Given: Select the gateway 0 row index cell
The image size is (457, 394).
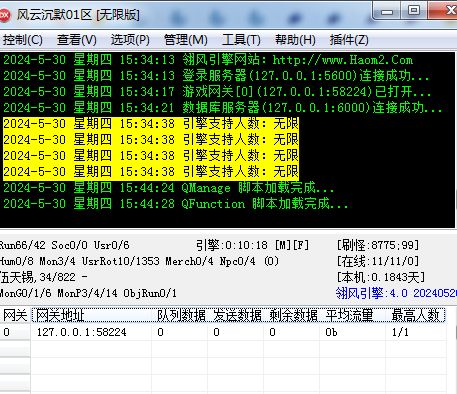Looking at the screenshot, I should click(x=15, y=332).
